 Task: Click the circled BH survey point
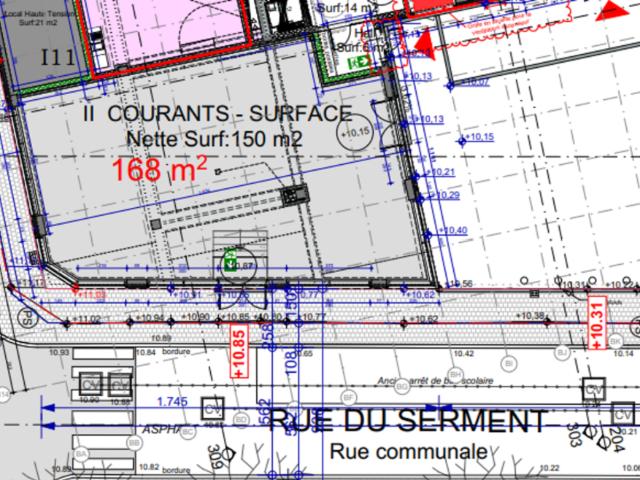[455, 374]
